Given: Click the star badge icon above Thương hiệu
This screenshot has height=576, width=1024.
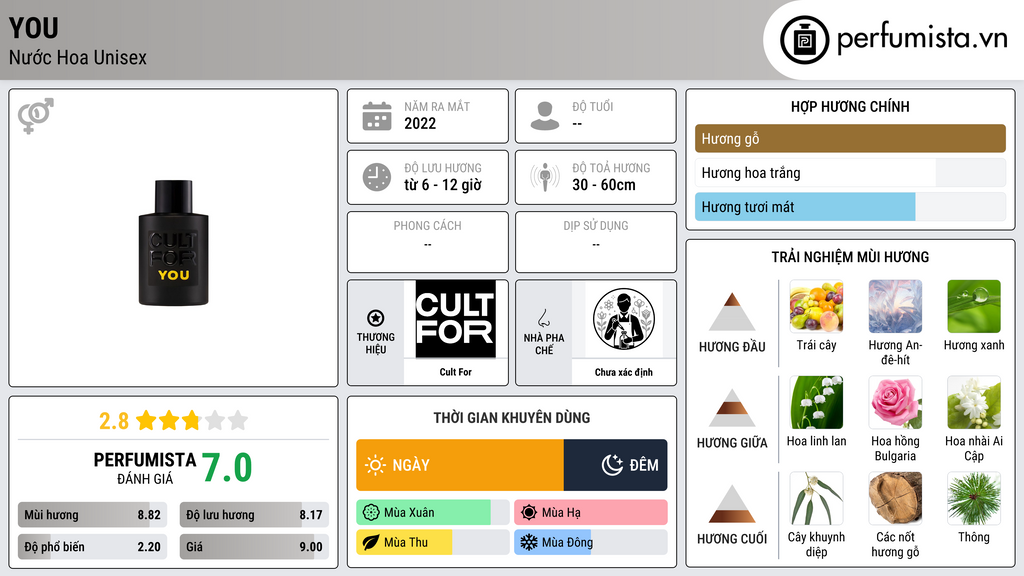Looking at the screenshot, I should point(376,318).
